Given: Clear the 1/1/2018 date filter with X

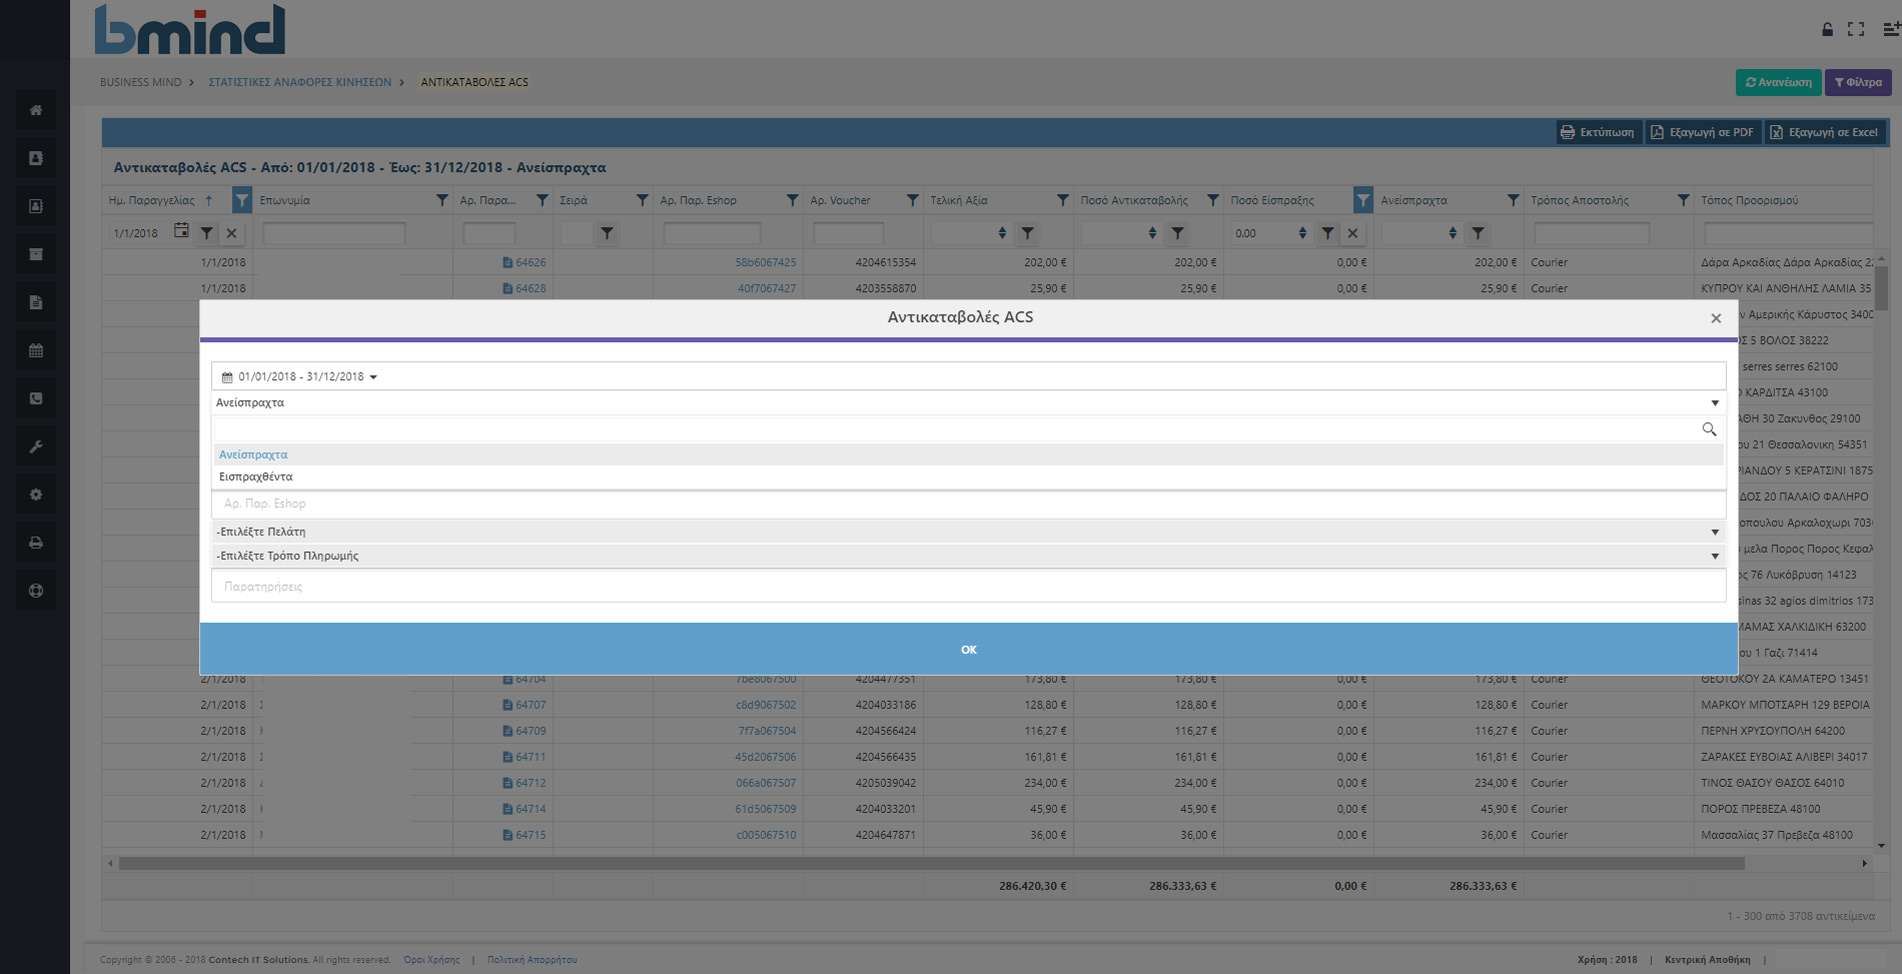Looking at the screenshot, I should click(x=231, y=233).
